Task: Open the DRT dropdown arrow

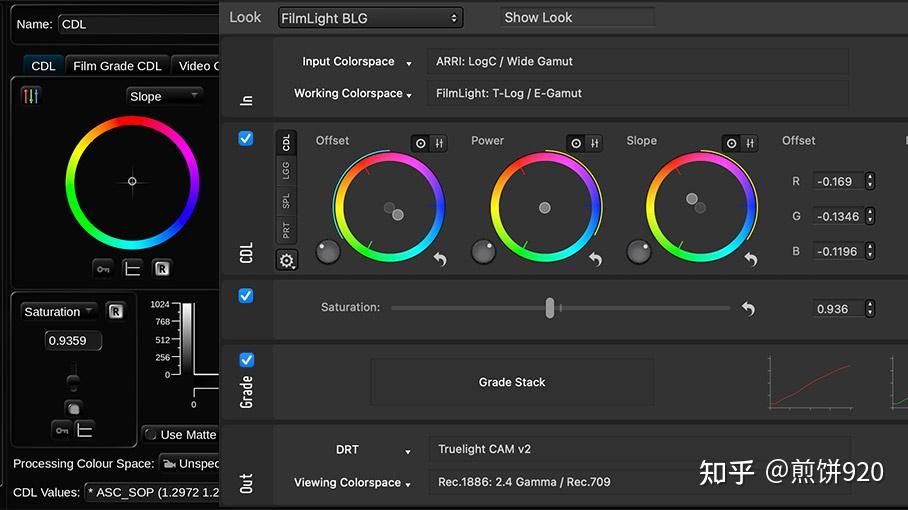Action: 408,452
